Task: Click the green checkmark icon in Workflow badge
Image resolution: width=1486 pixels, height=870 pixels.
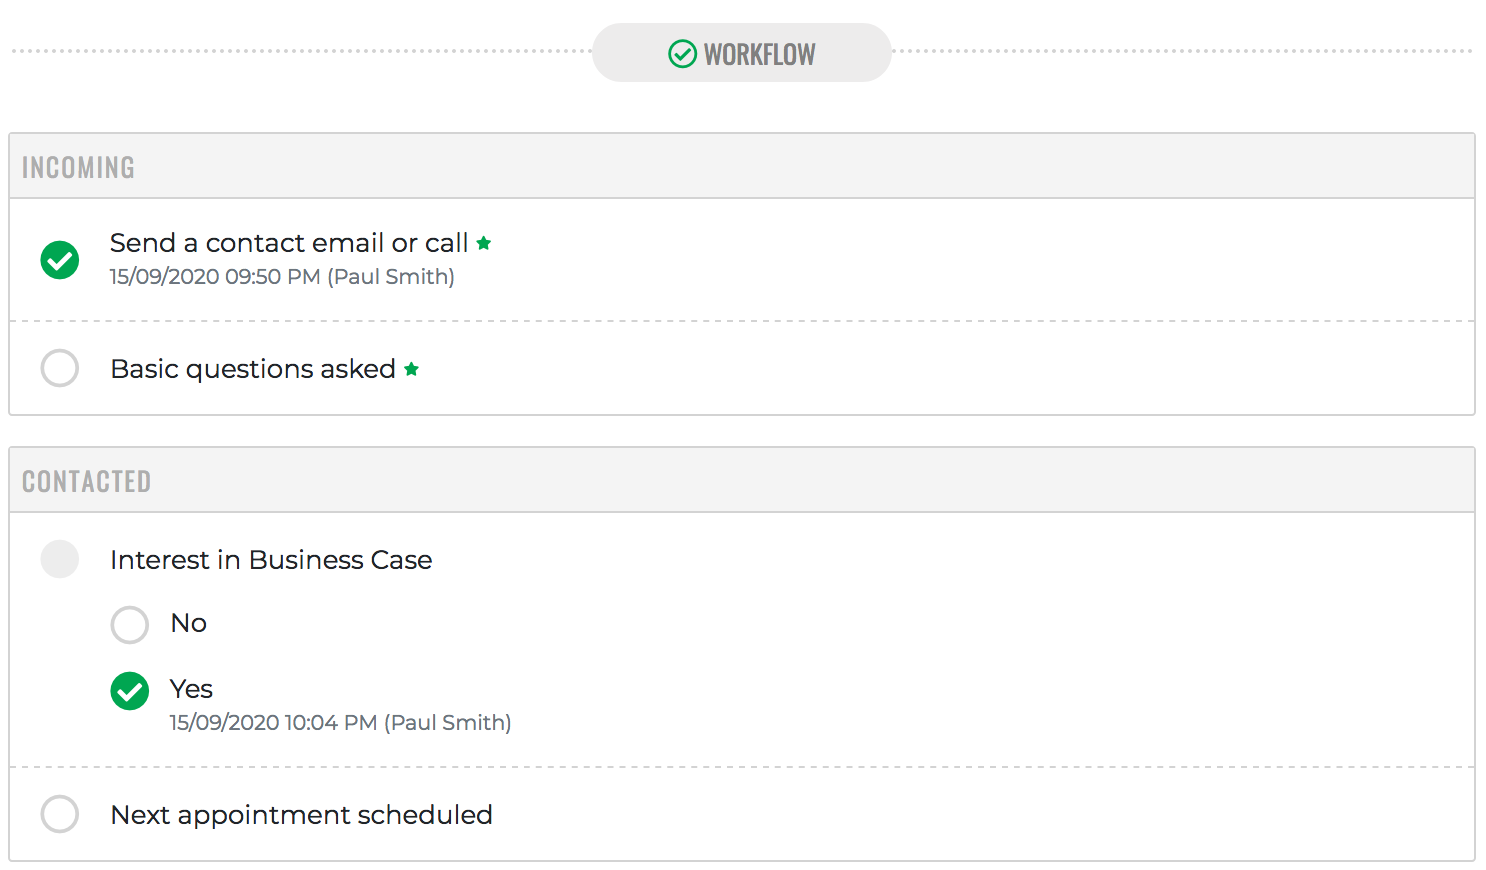Action: tap(682, 54)
